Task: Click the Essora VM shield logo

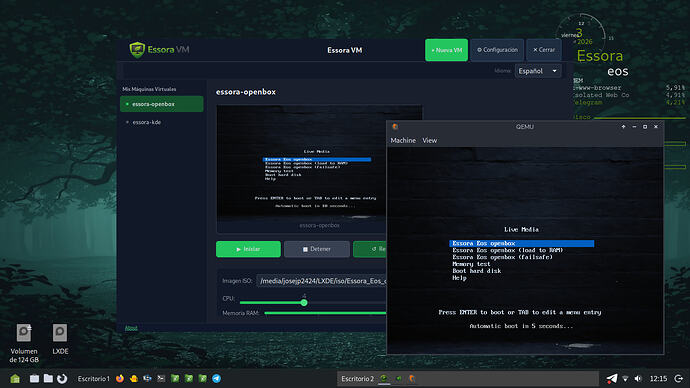Action: [x=137, y=50]
